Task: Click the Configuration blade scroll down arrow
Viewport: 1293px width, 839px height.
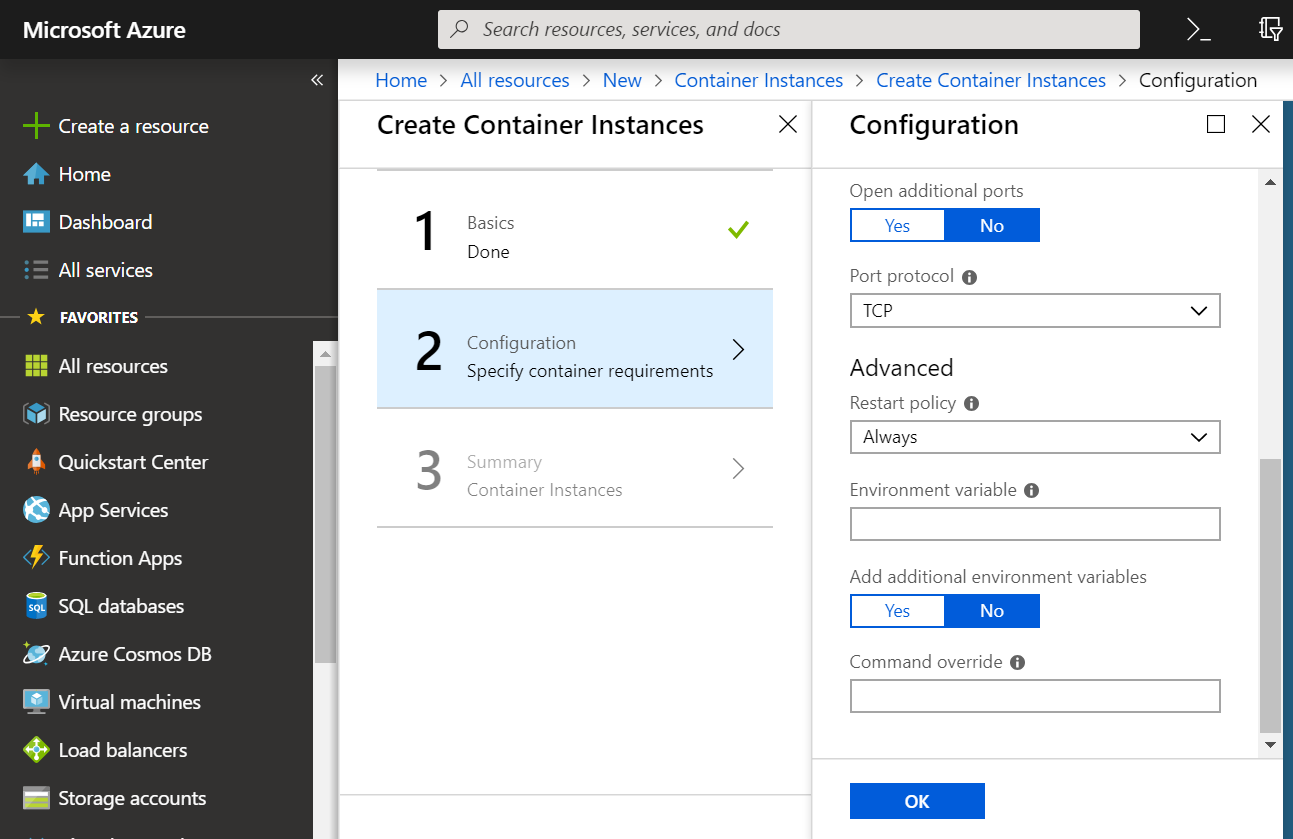Action: (x=1270, y=745)
